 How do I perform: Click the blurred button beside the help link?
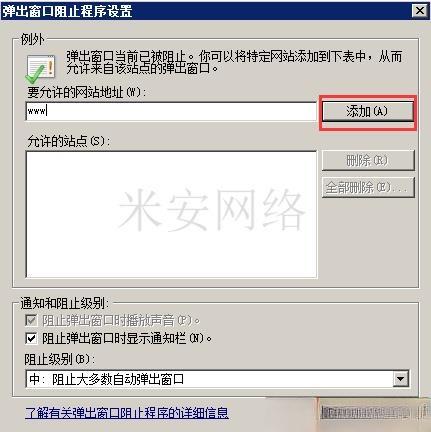[x=370, y=413]
